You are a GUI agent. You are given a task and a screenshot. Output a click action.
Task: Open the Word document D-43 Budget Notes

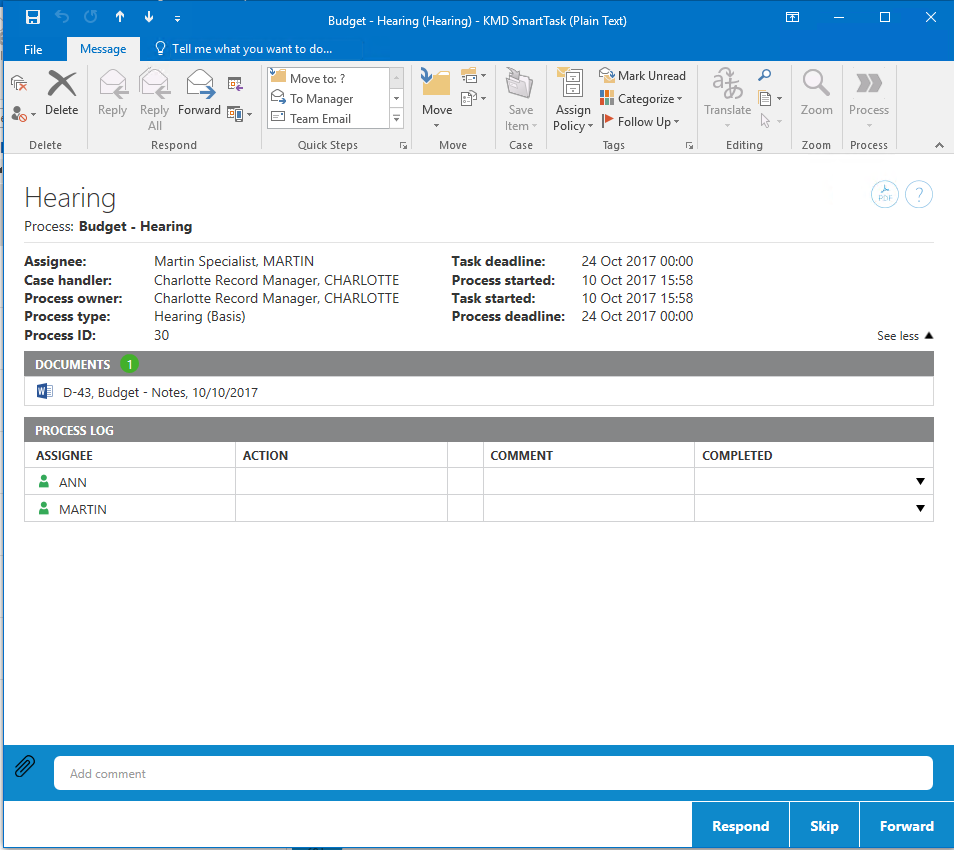pyautogui.click(x=160, y=392)
